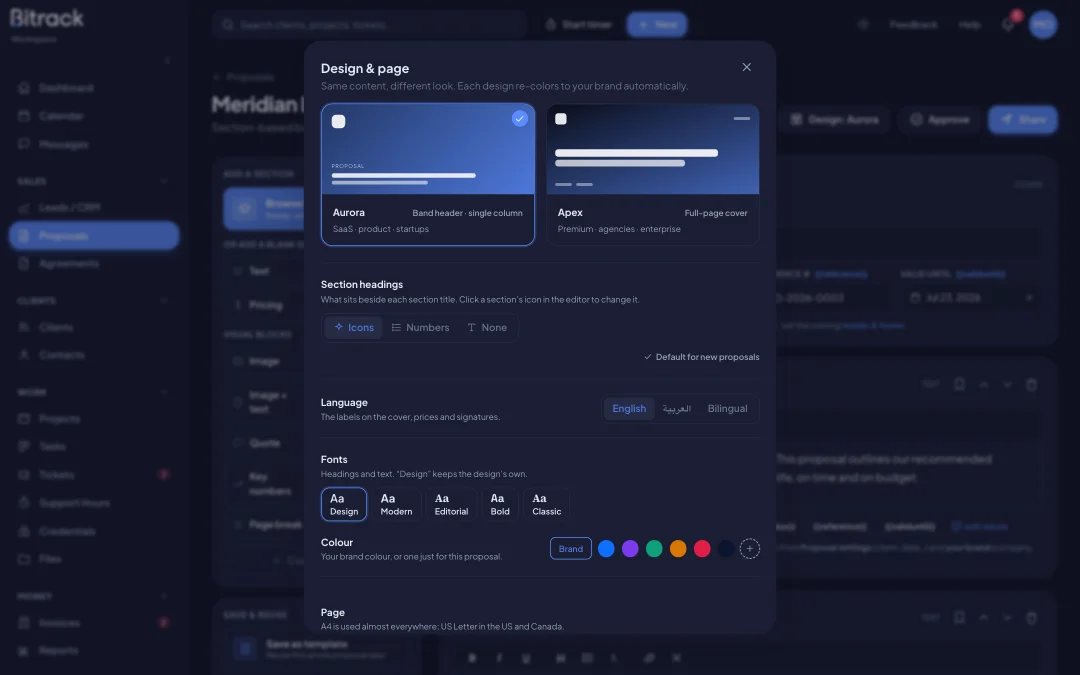This screenshot has width=1080, height=675.
Task: Click the Approve button
Action: (939, 119)
